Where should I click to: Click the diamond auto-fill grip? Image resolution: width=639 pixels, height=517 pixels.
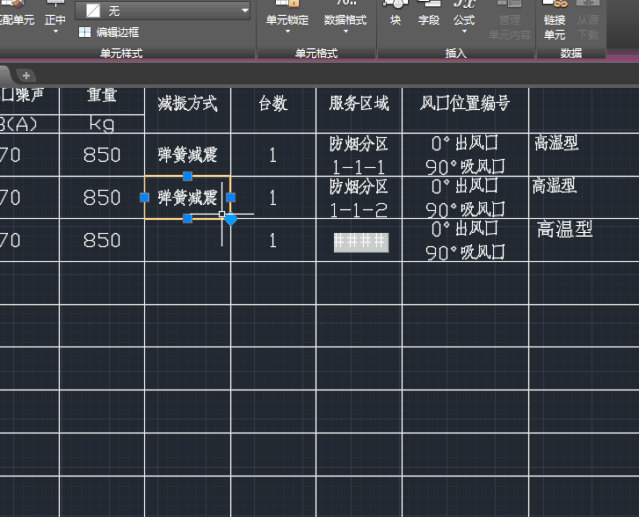coord(231,220)
